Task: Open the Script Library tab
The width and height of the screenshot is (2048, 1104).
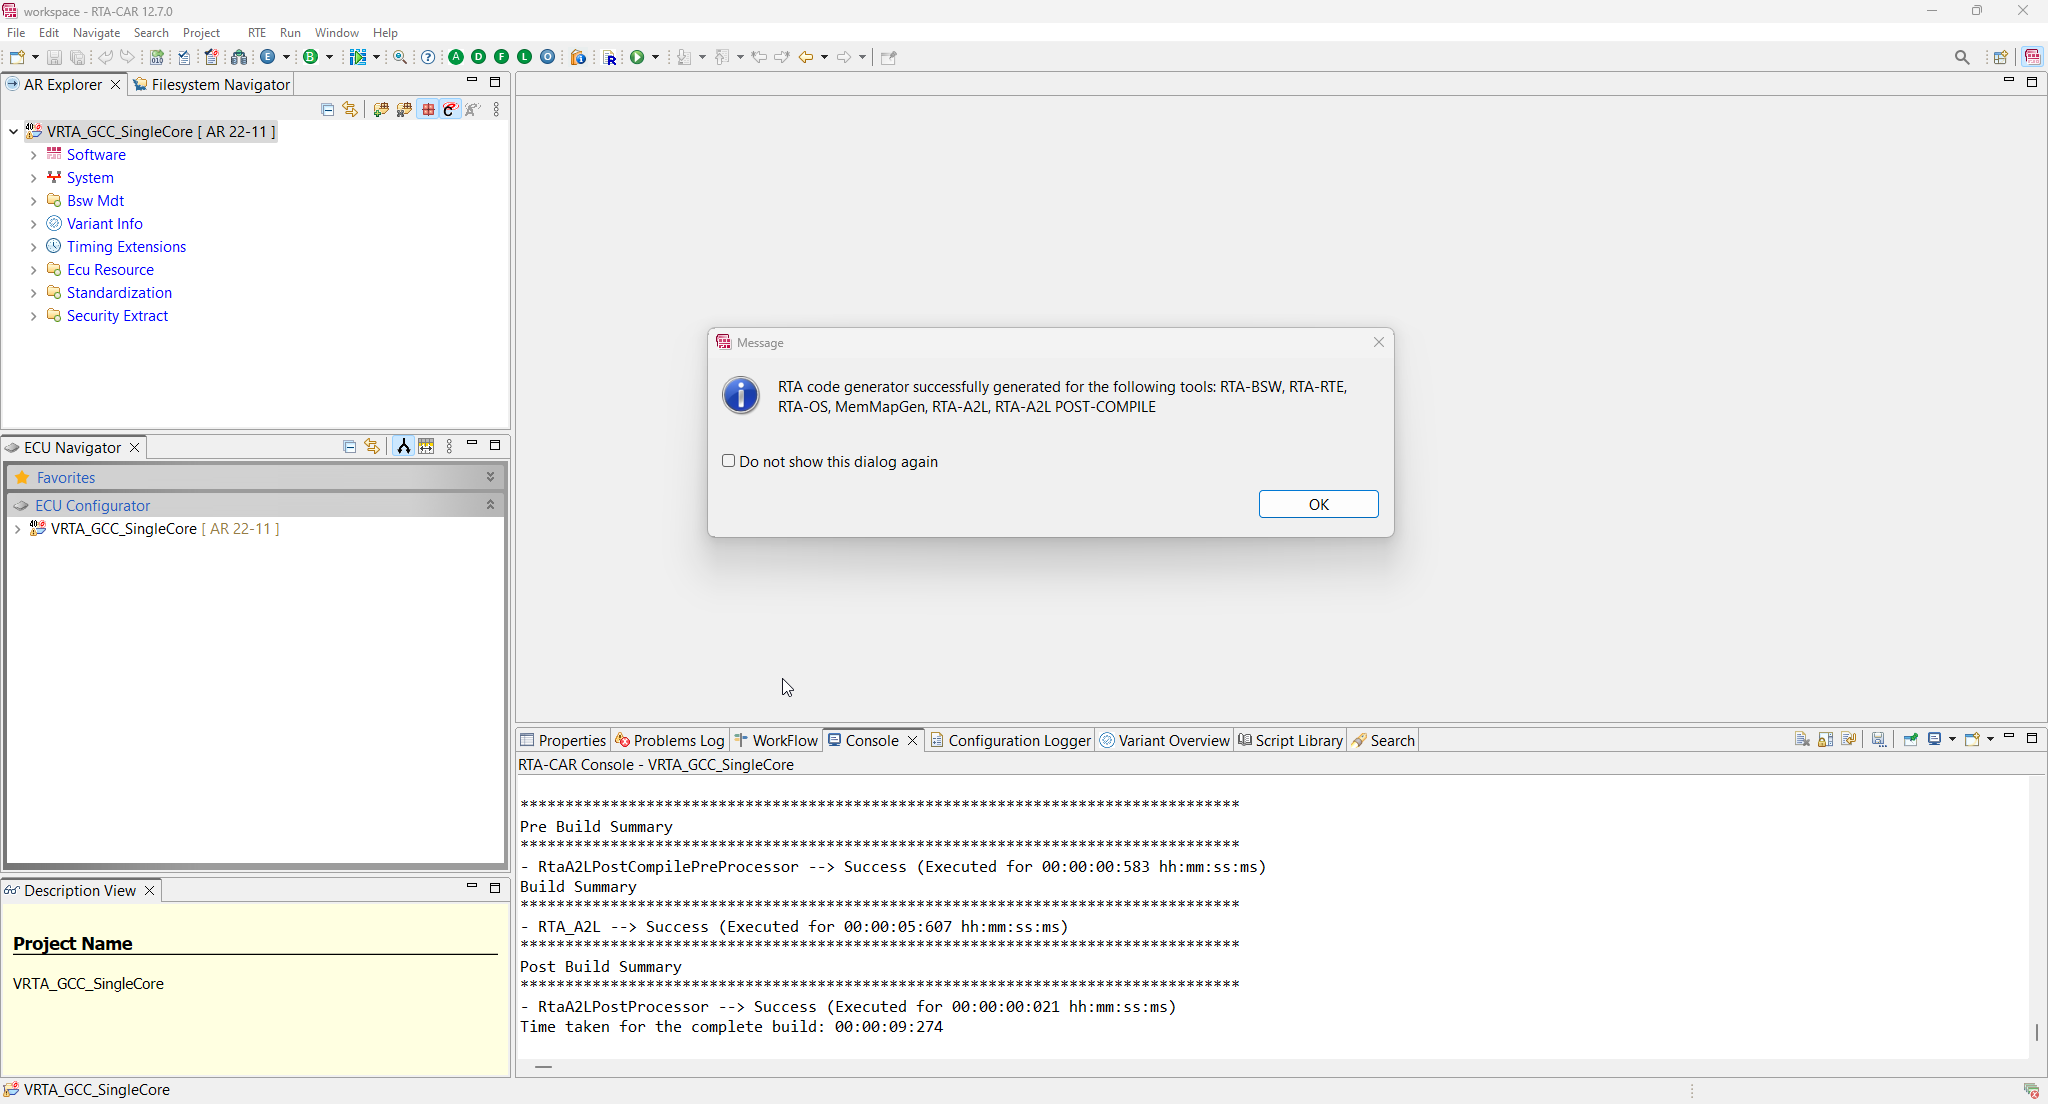Action: 1290,741
